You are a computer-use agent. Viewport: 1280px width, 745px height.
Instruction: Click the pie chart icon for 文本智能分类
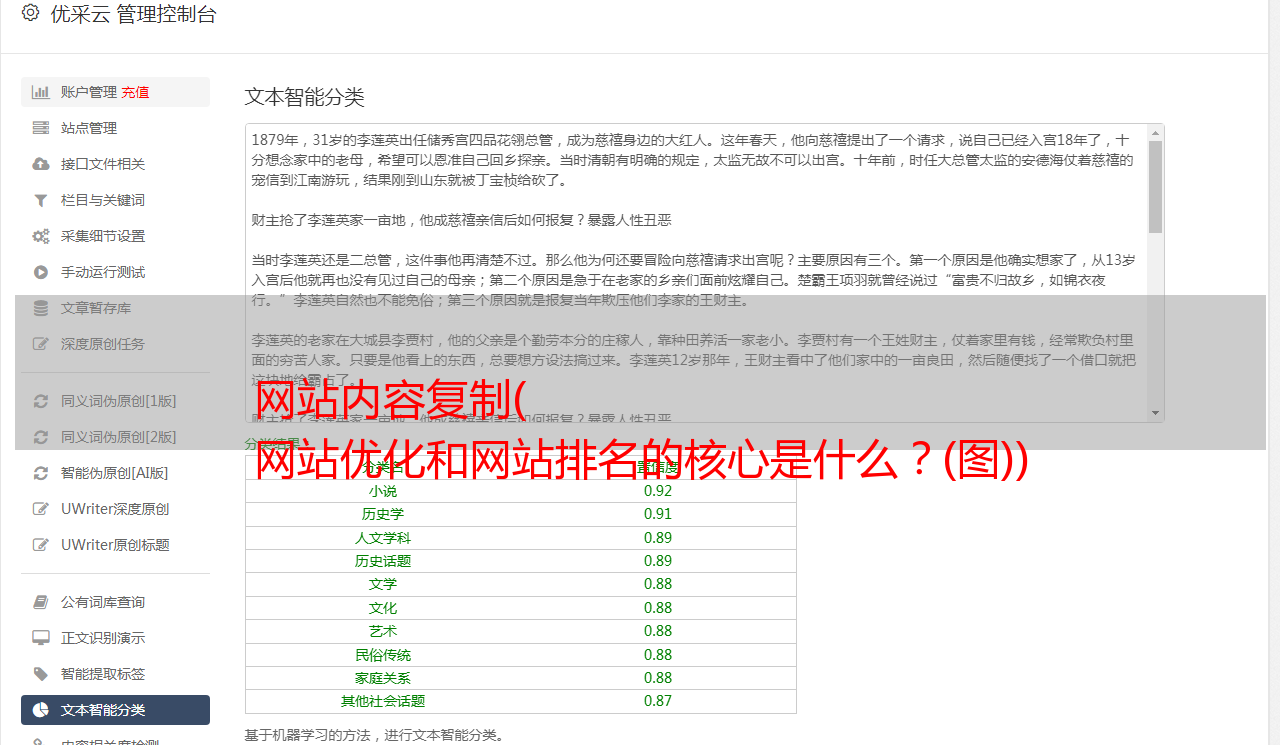click(41, 710)
